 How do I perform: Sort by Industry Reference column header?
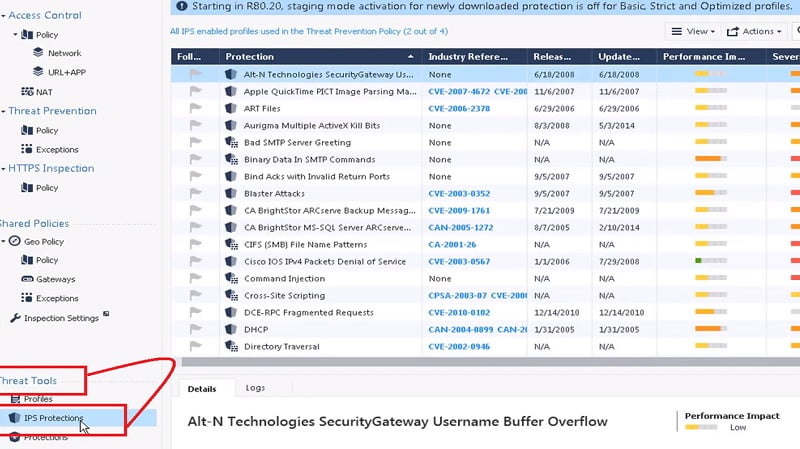point(474,57)
